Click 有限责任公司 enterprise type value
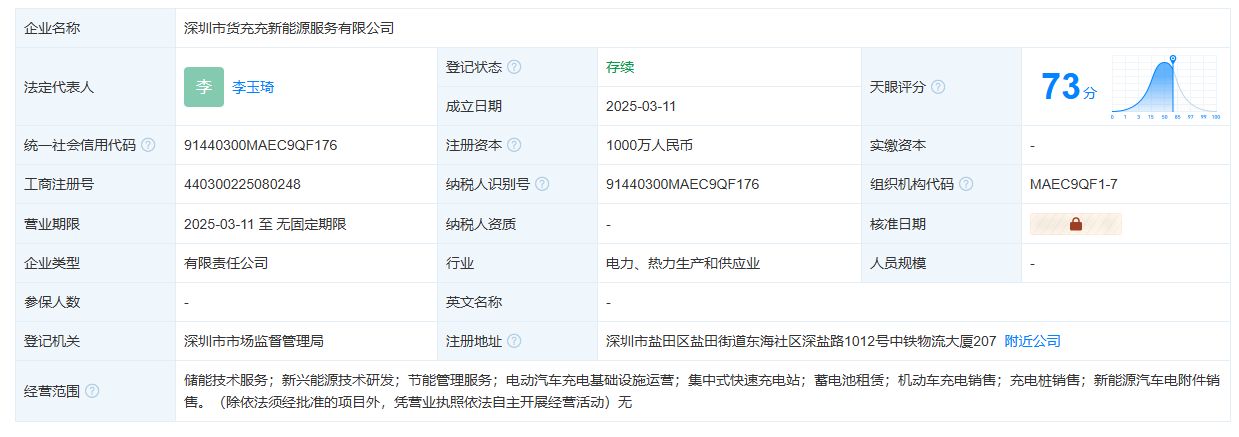 226,263
